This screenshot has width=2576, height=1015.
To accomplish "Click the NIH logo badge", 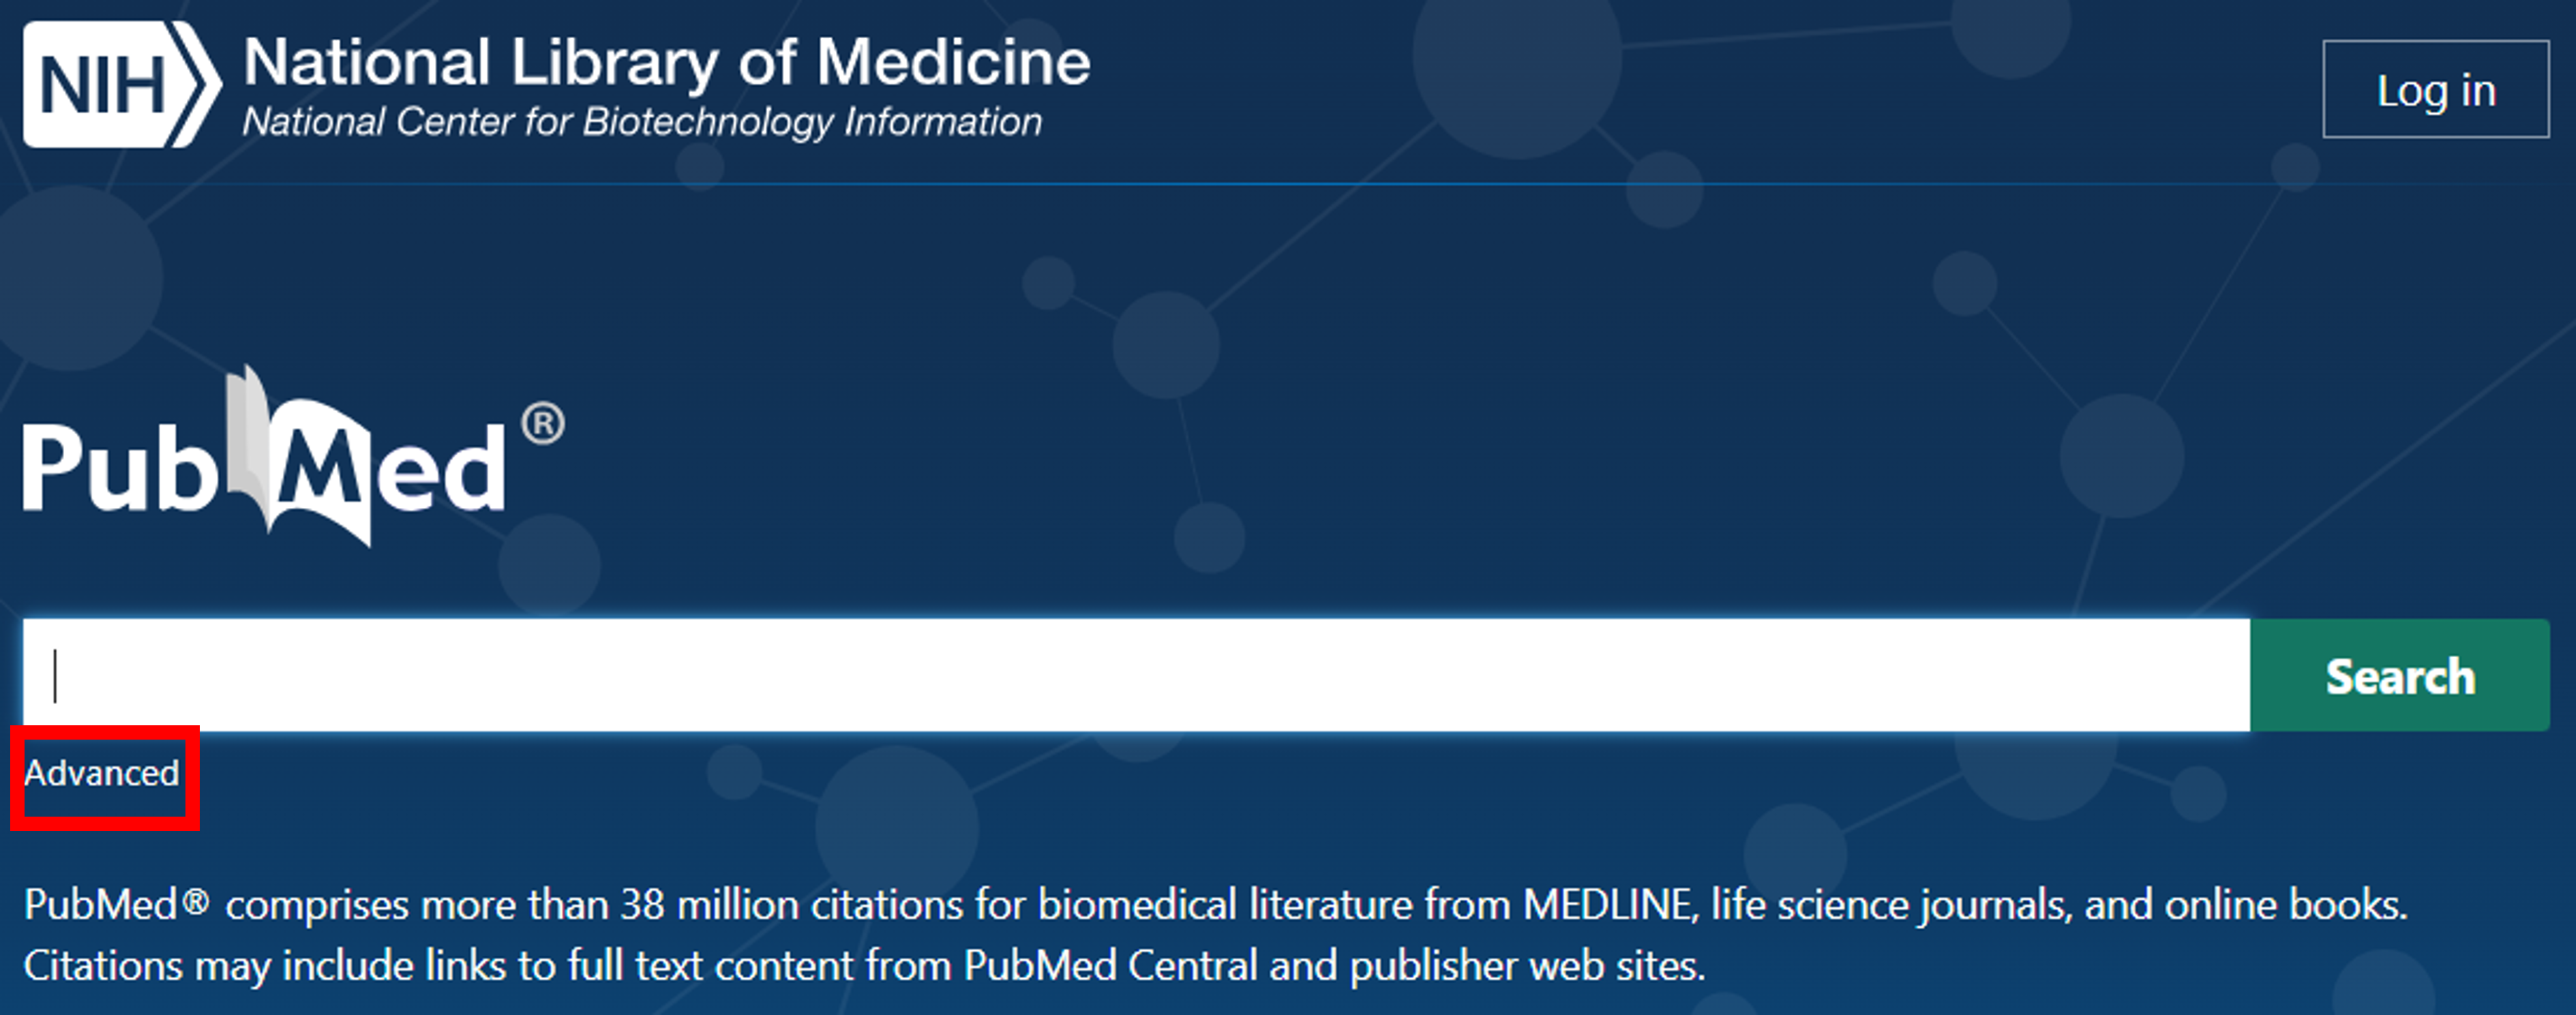I will pos(121,85).
